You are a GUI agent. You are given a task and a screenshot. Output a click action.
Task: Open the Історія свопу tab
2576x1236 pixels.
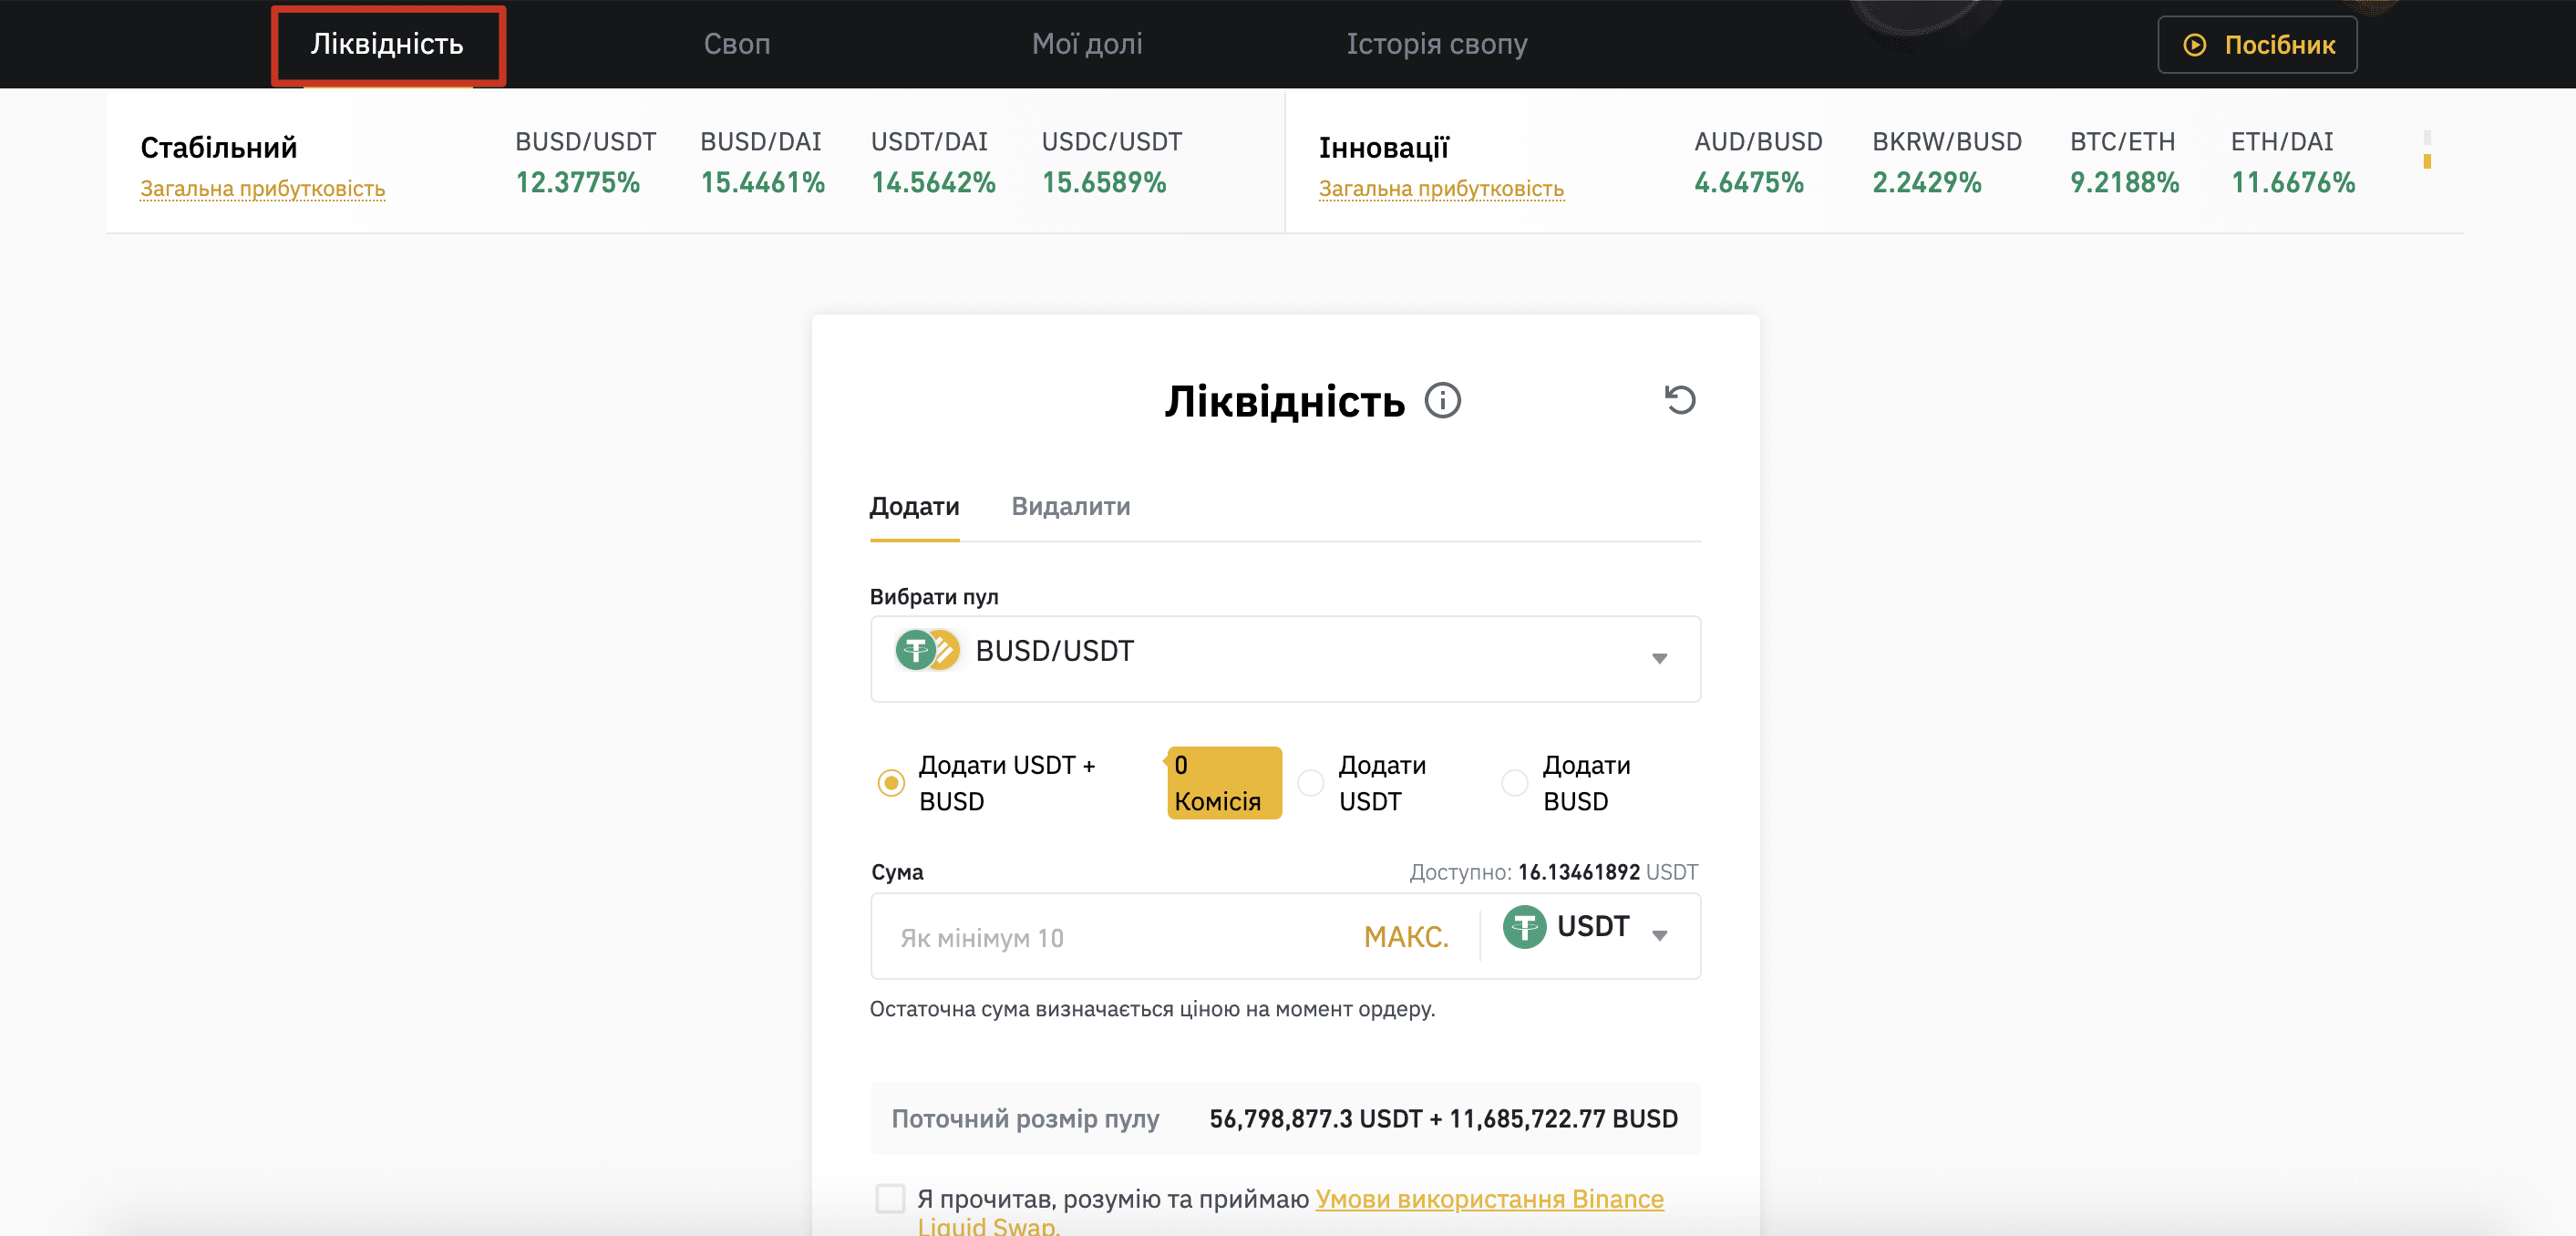point(1437,44)
